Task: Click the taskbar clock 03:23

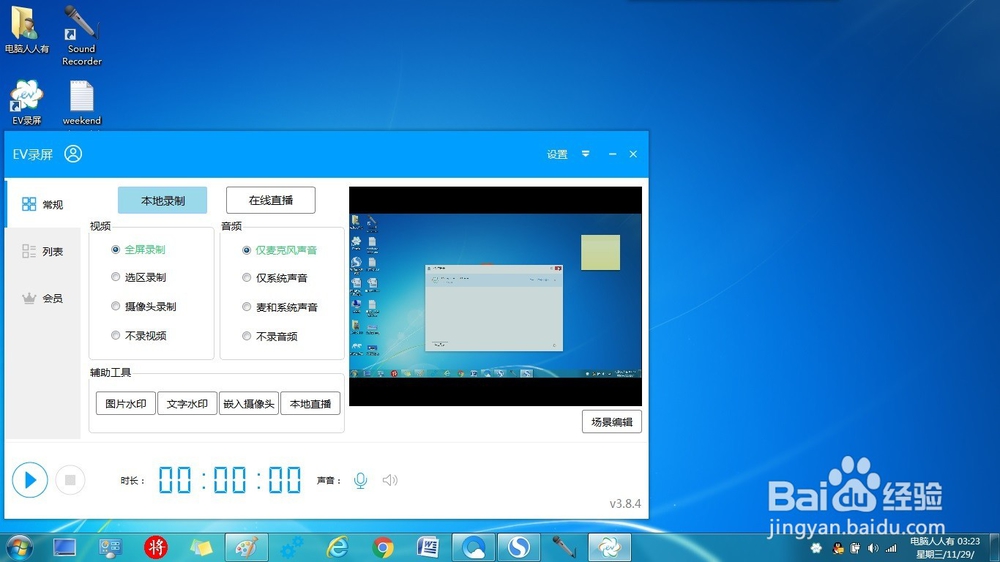Action: [945, 548]
